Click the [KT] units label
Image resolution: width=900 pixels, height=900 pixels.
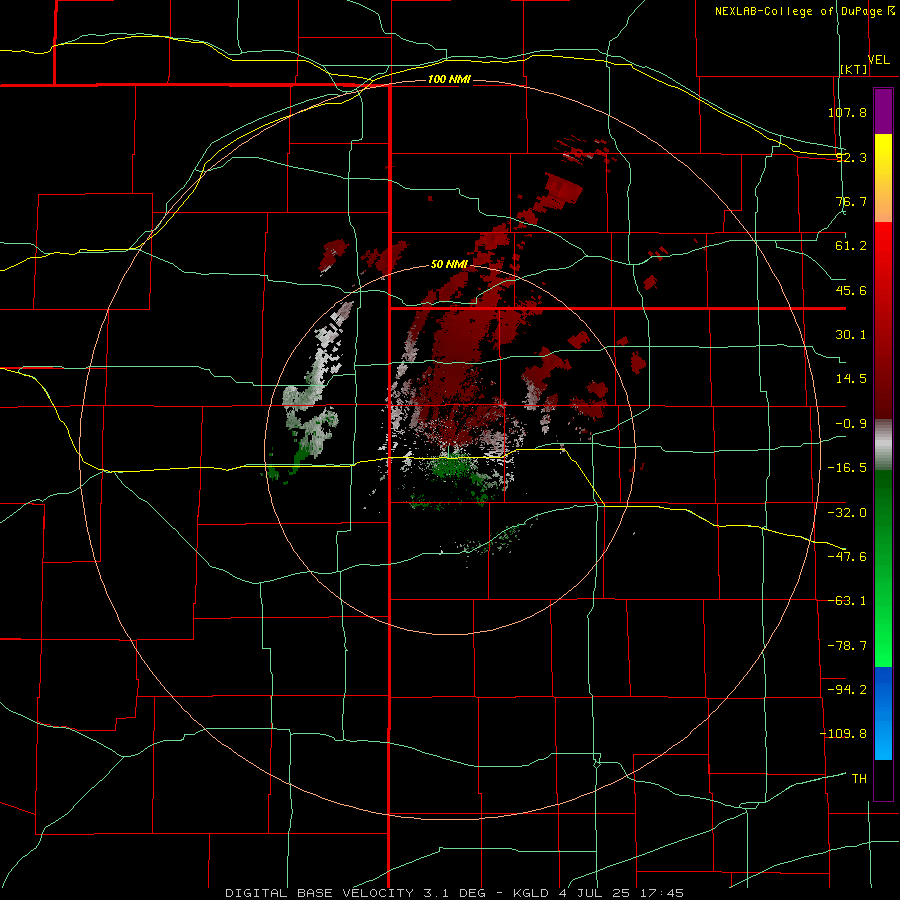(x=854, y=69)
